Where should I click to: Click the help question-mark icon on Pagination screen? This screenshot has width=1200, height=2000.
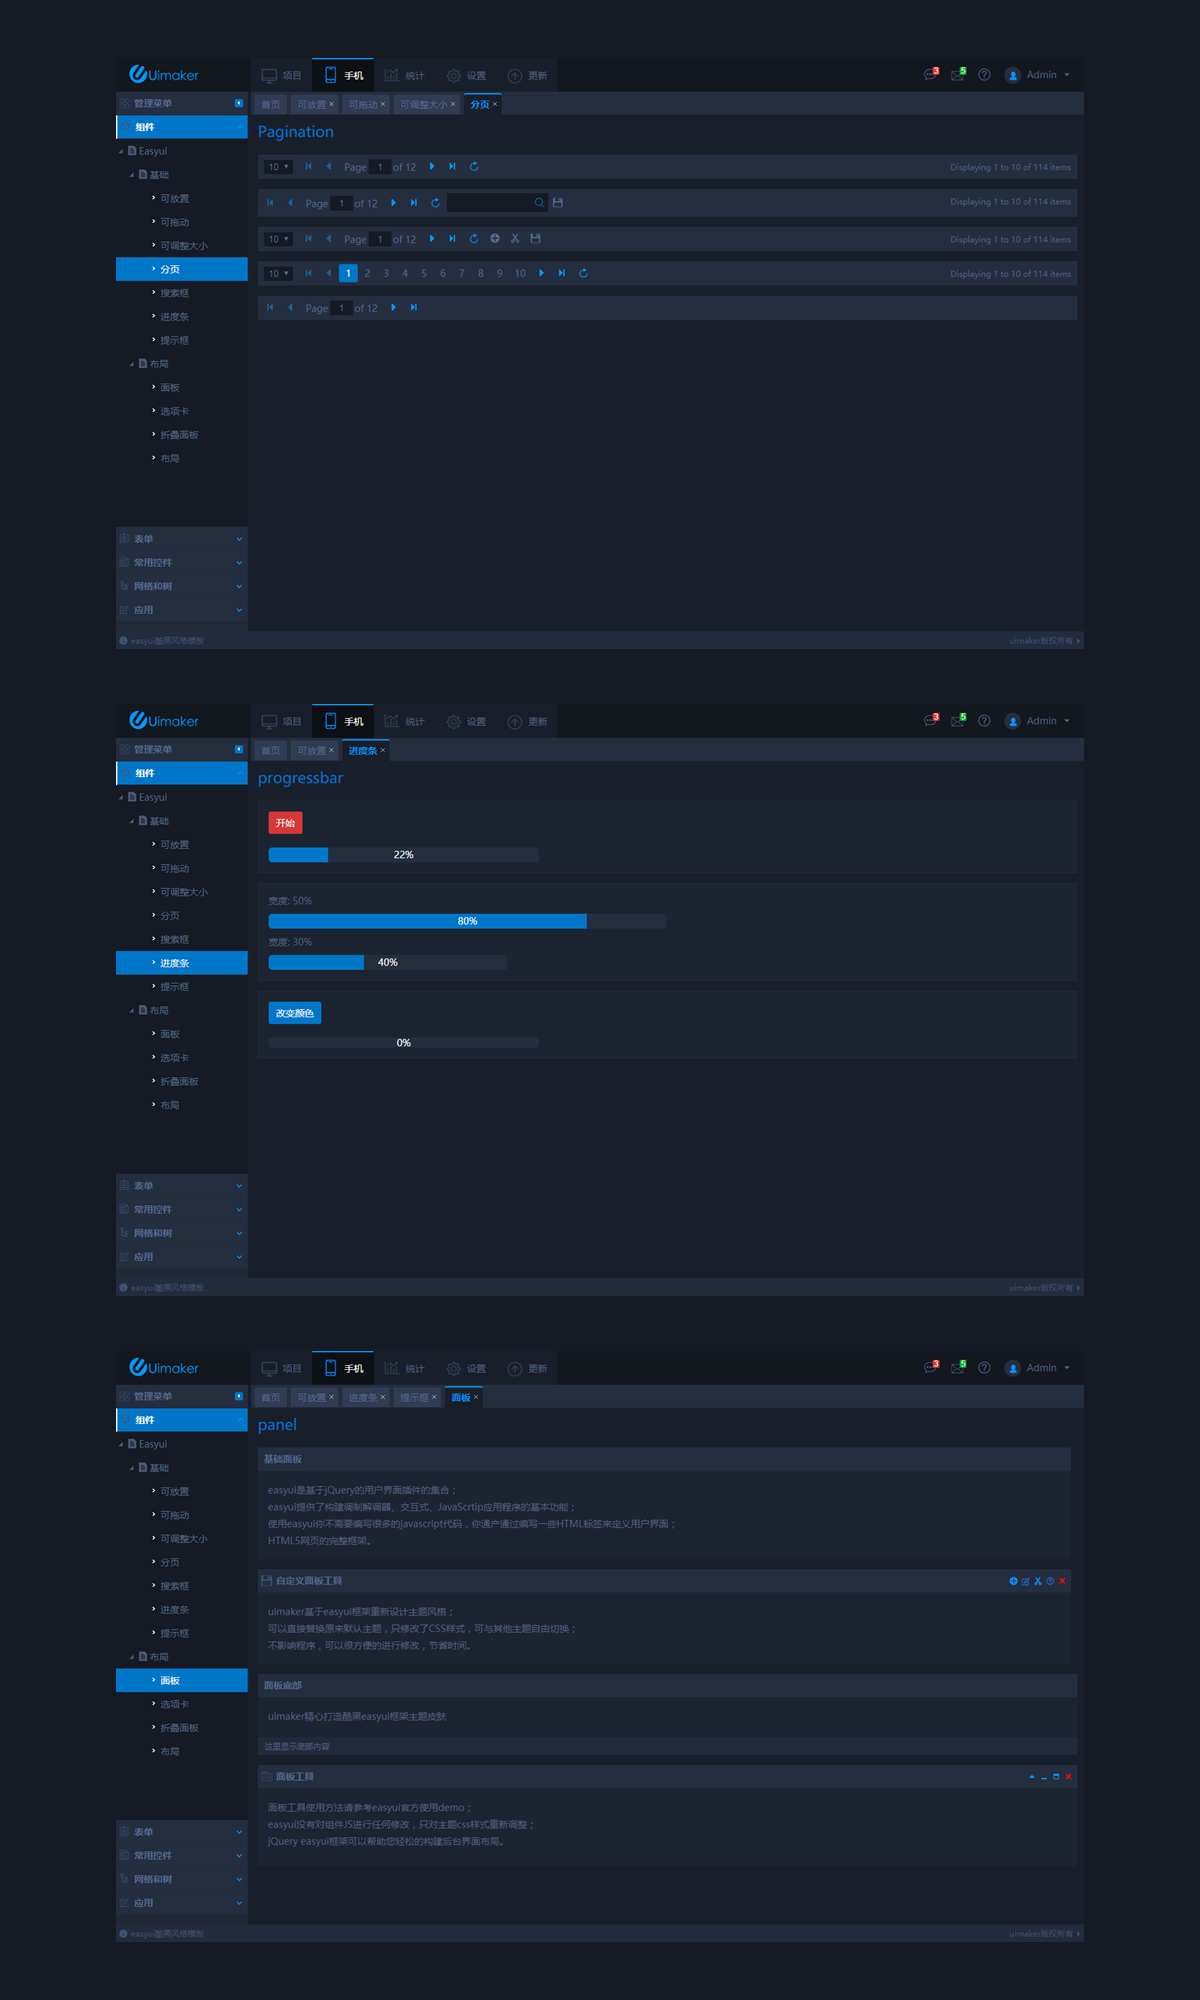[984, 75]
